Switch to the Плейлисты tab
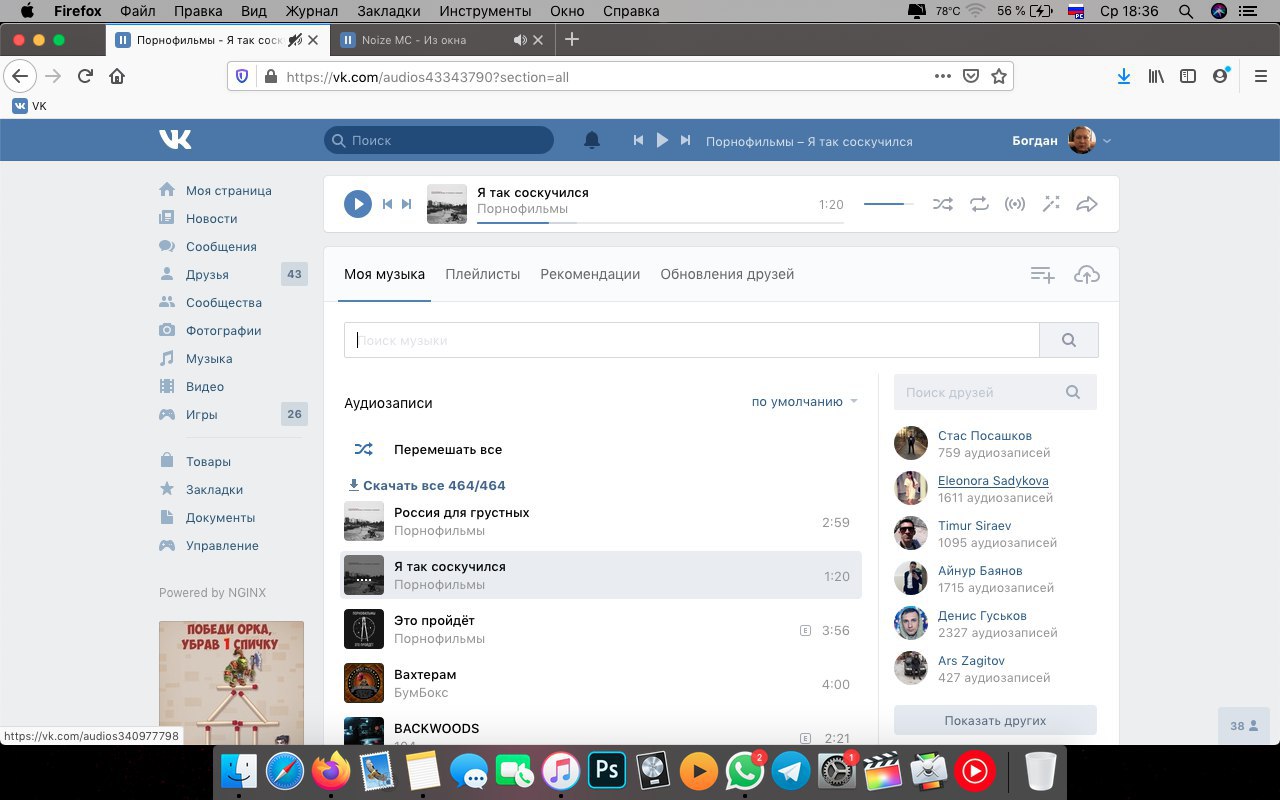This screenshot has width=1280, height=800. point(483,274)
